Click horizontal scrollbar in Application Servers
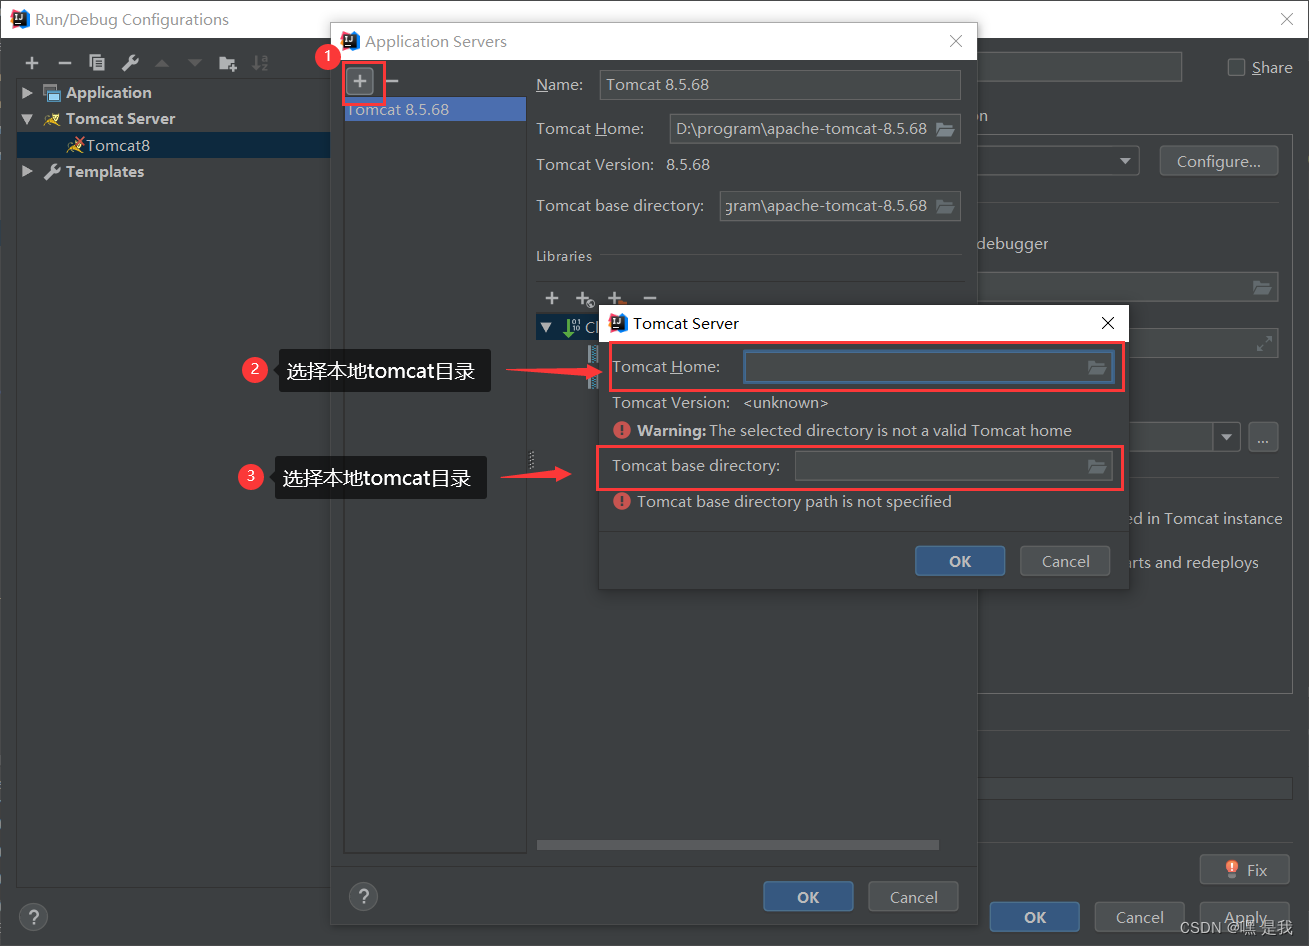This screenshot has width=1309, height=946. [x=737, y=845]
